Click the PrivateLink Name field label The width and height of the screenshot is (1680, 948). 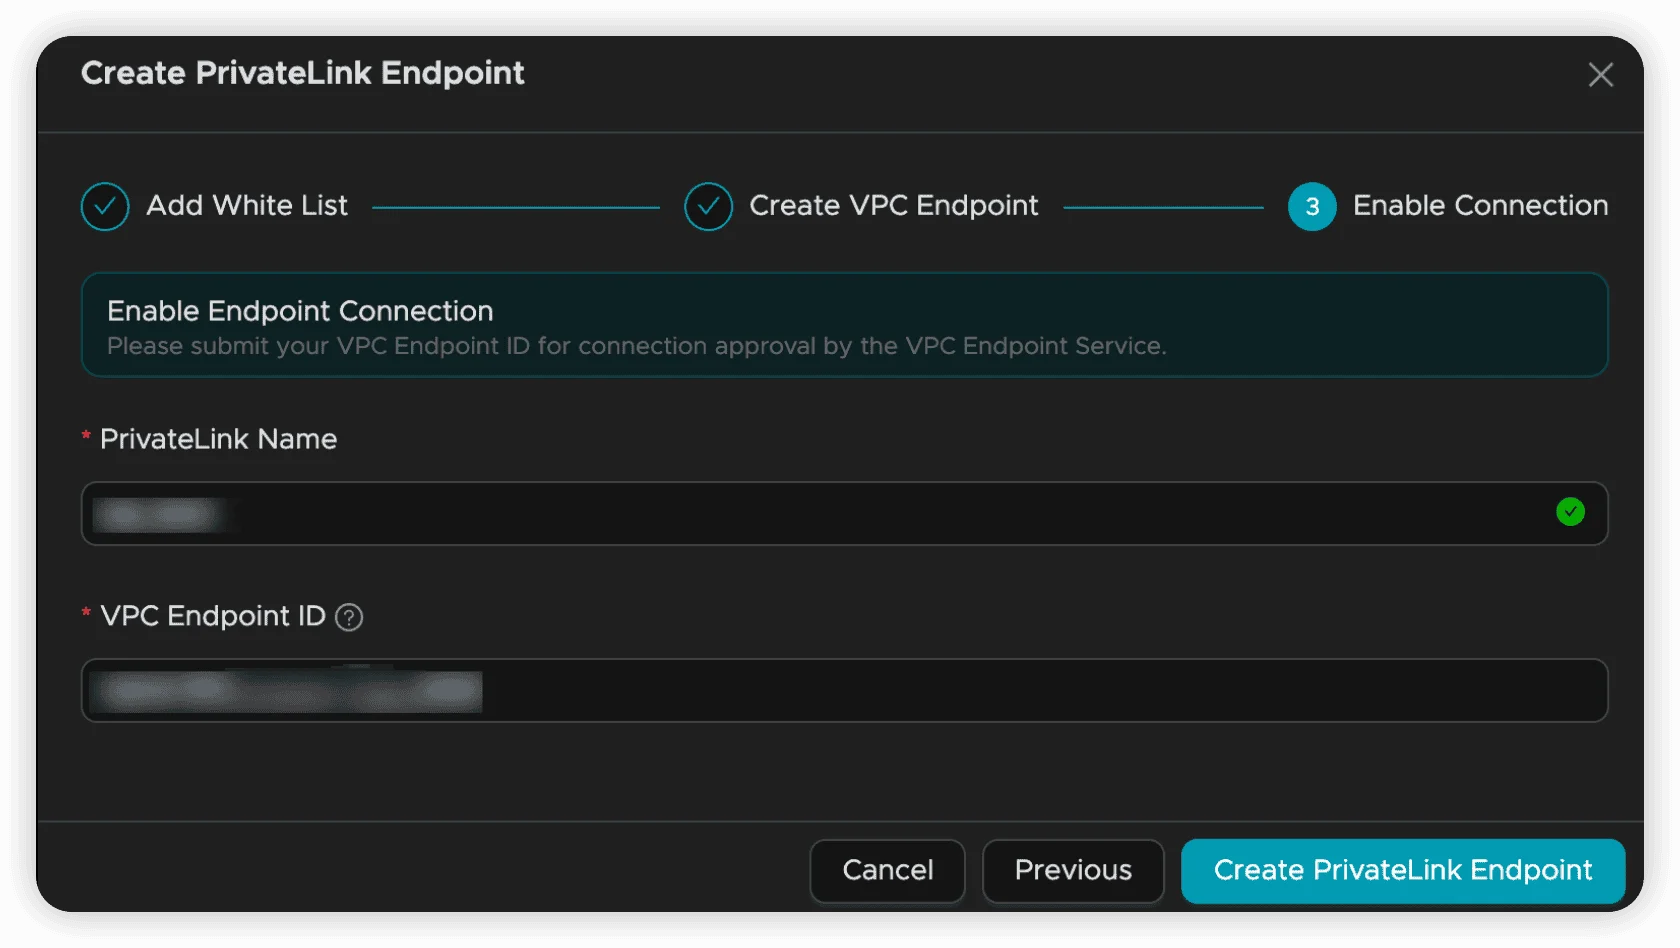coord(218,439)
